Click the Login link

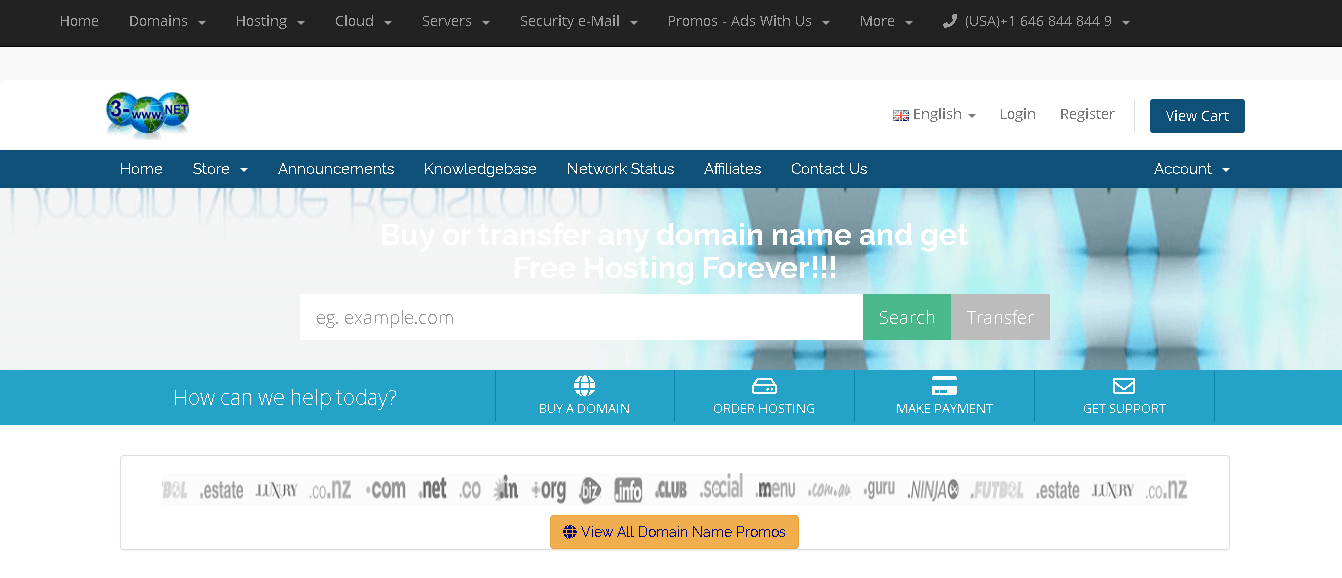click(x=1017, y=114)
